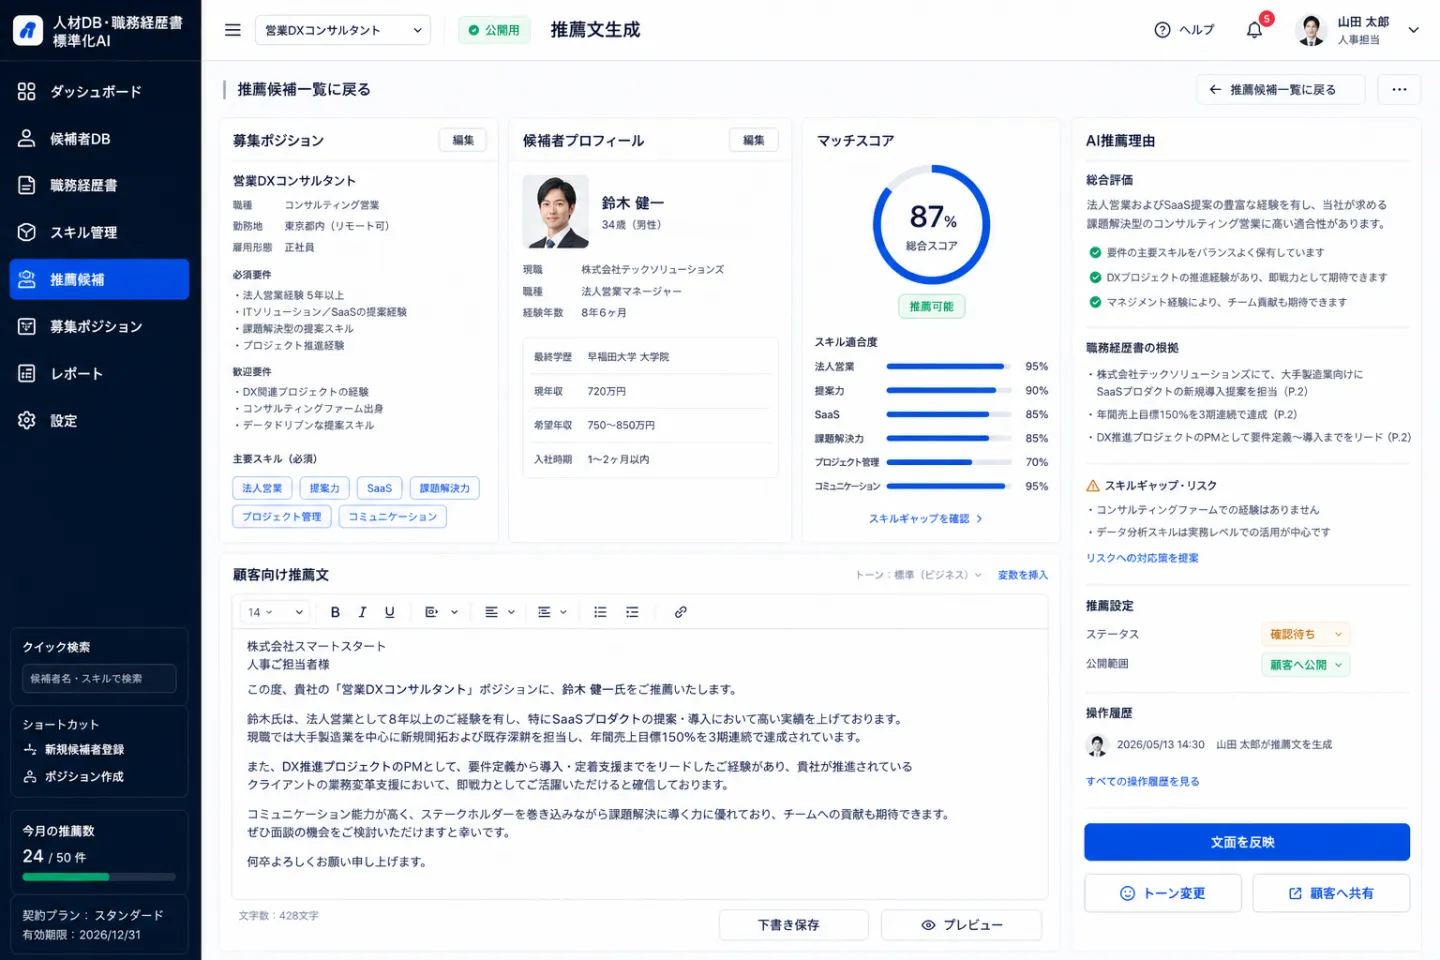
Task: Open the notifications bell
Action: tap(1254, 30)
